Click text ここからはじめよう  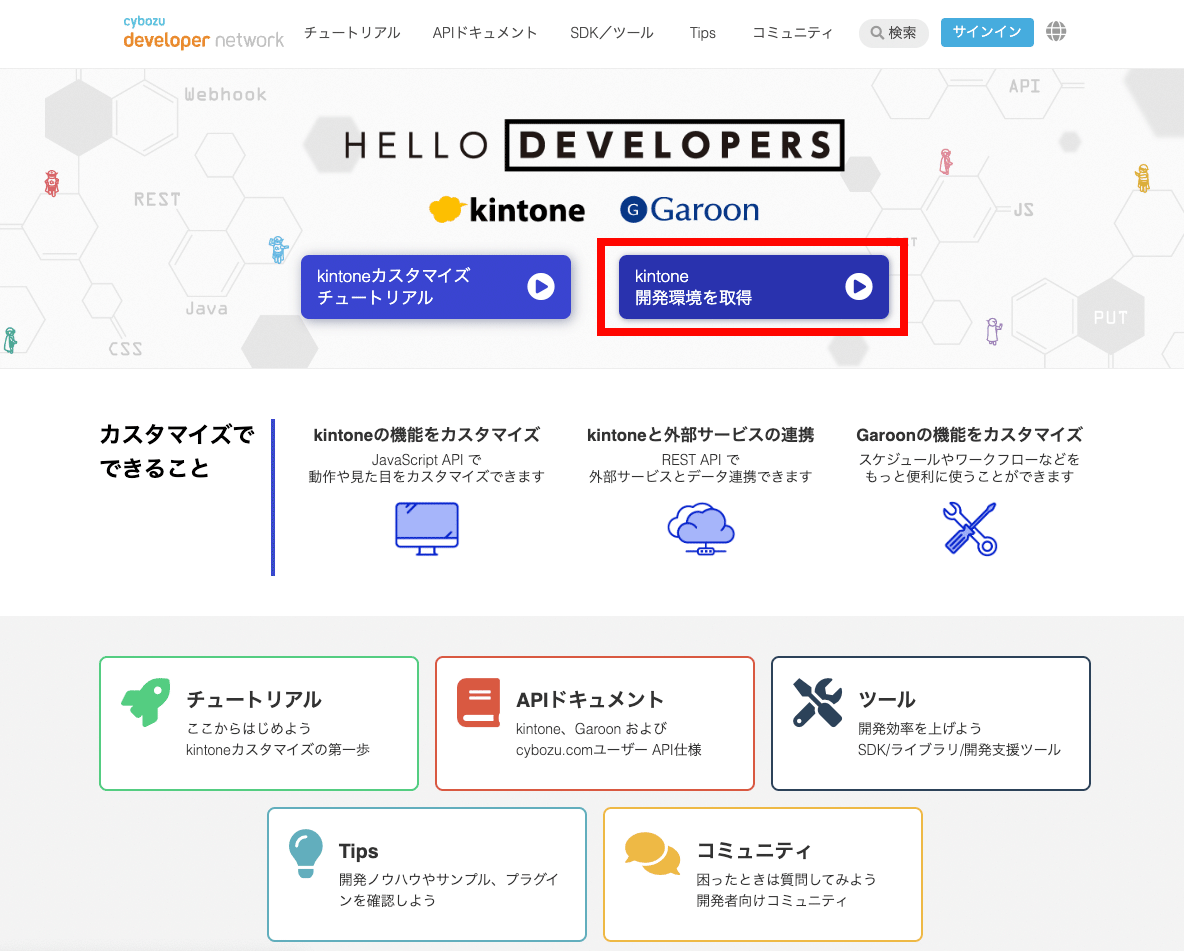click(248, 728)
